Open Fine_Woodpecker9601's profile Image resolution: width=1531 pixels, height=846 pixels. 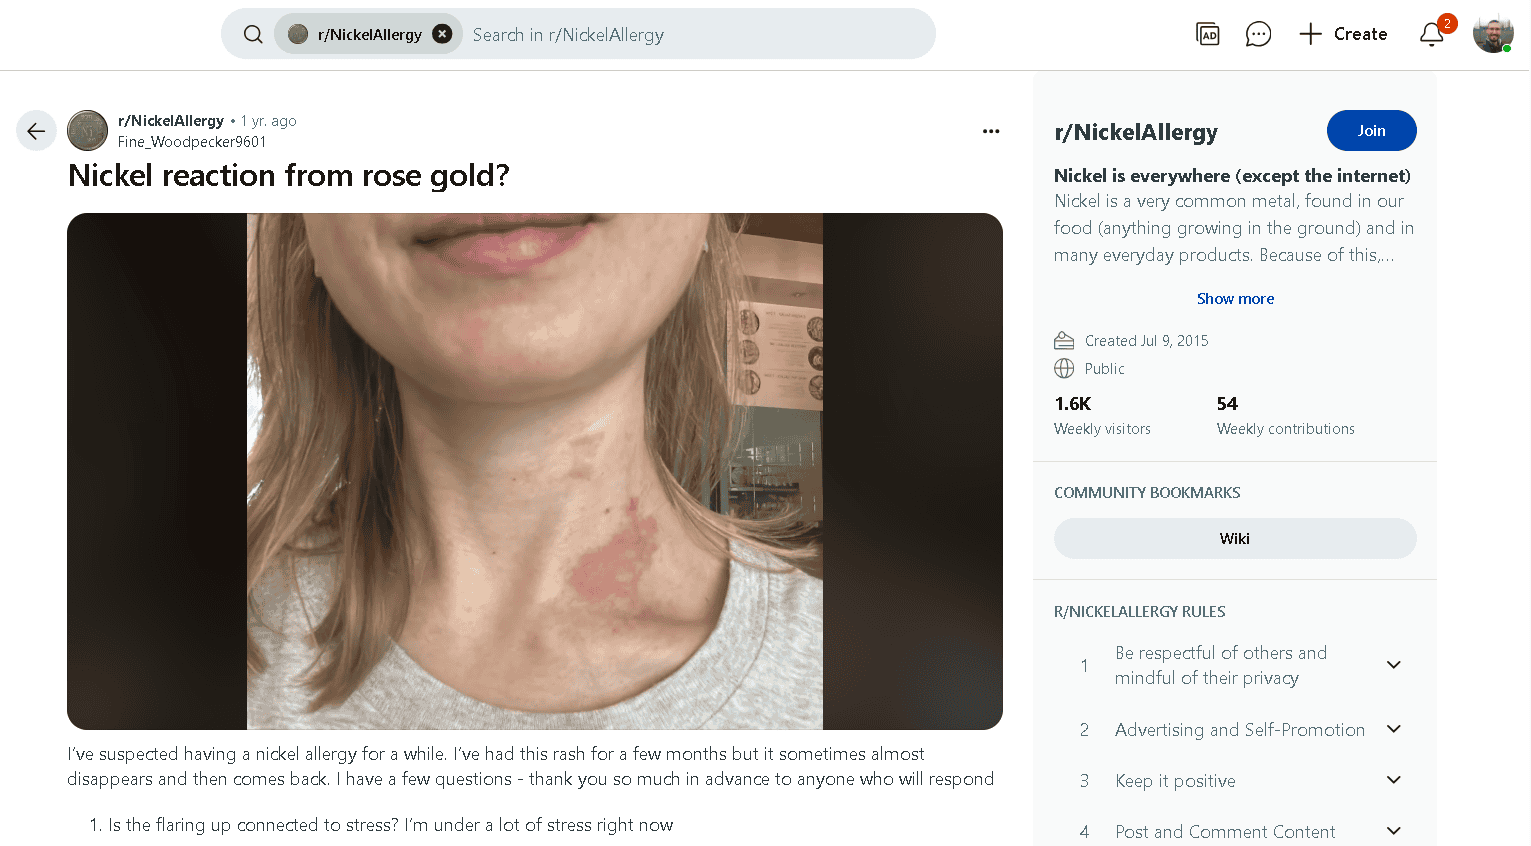coord(191,141)
